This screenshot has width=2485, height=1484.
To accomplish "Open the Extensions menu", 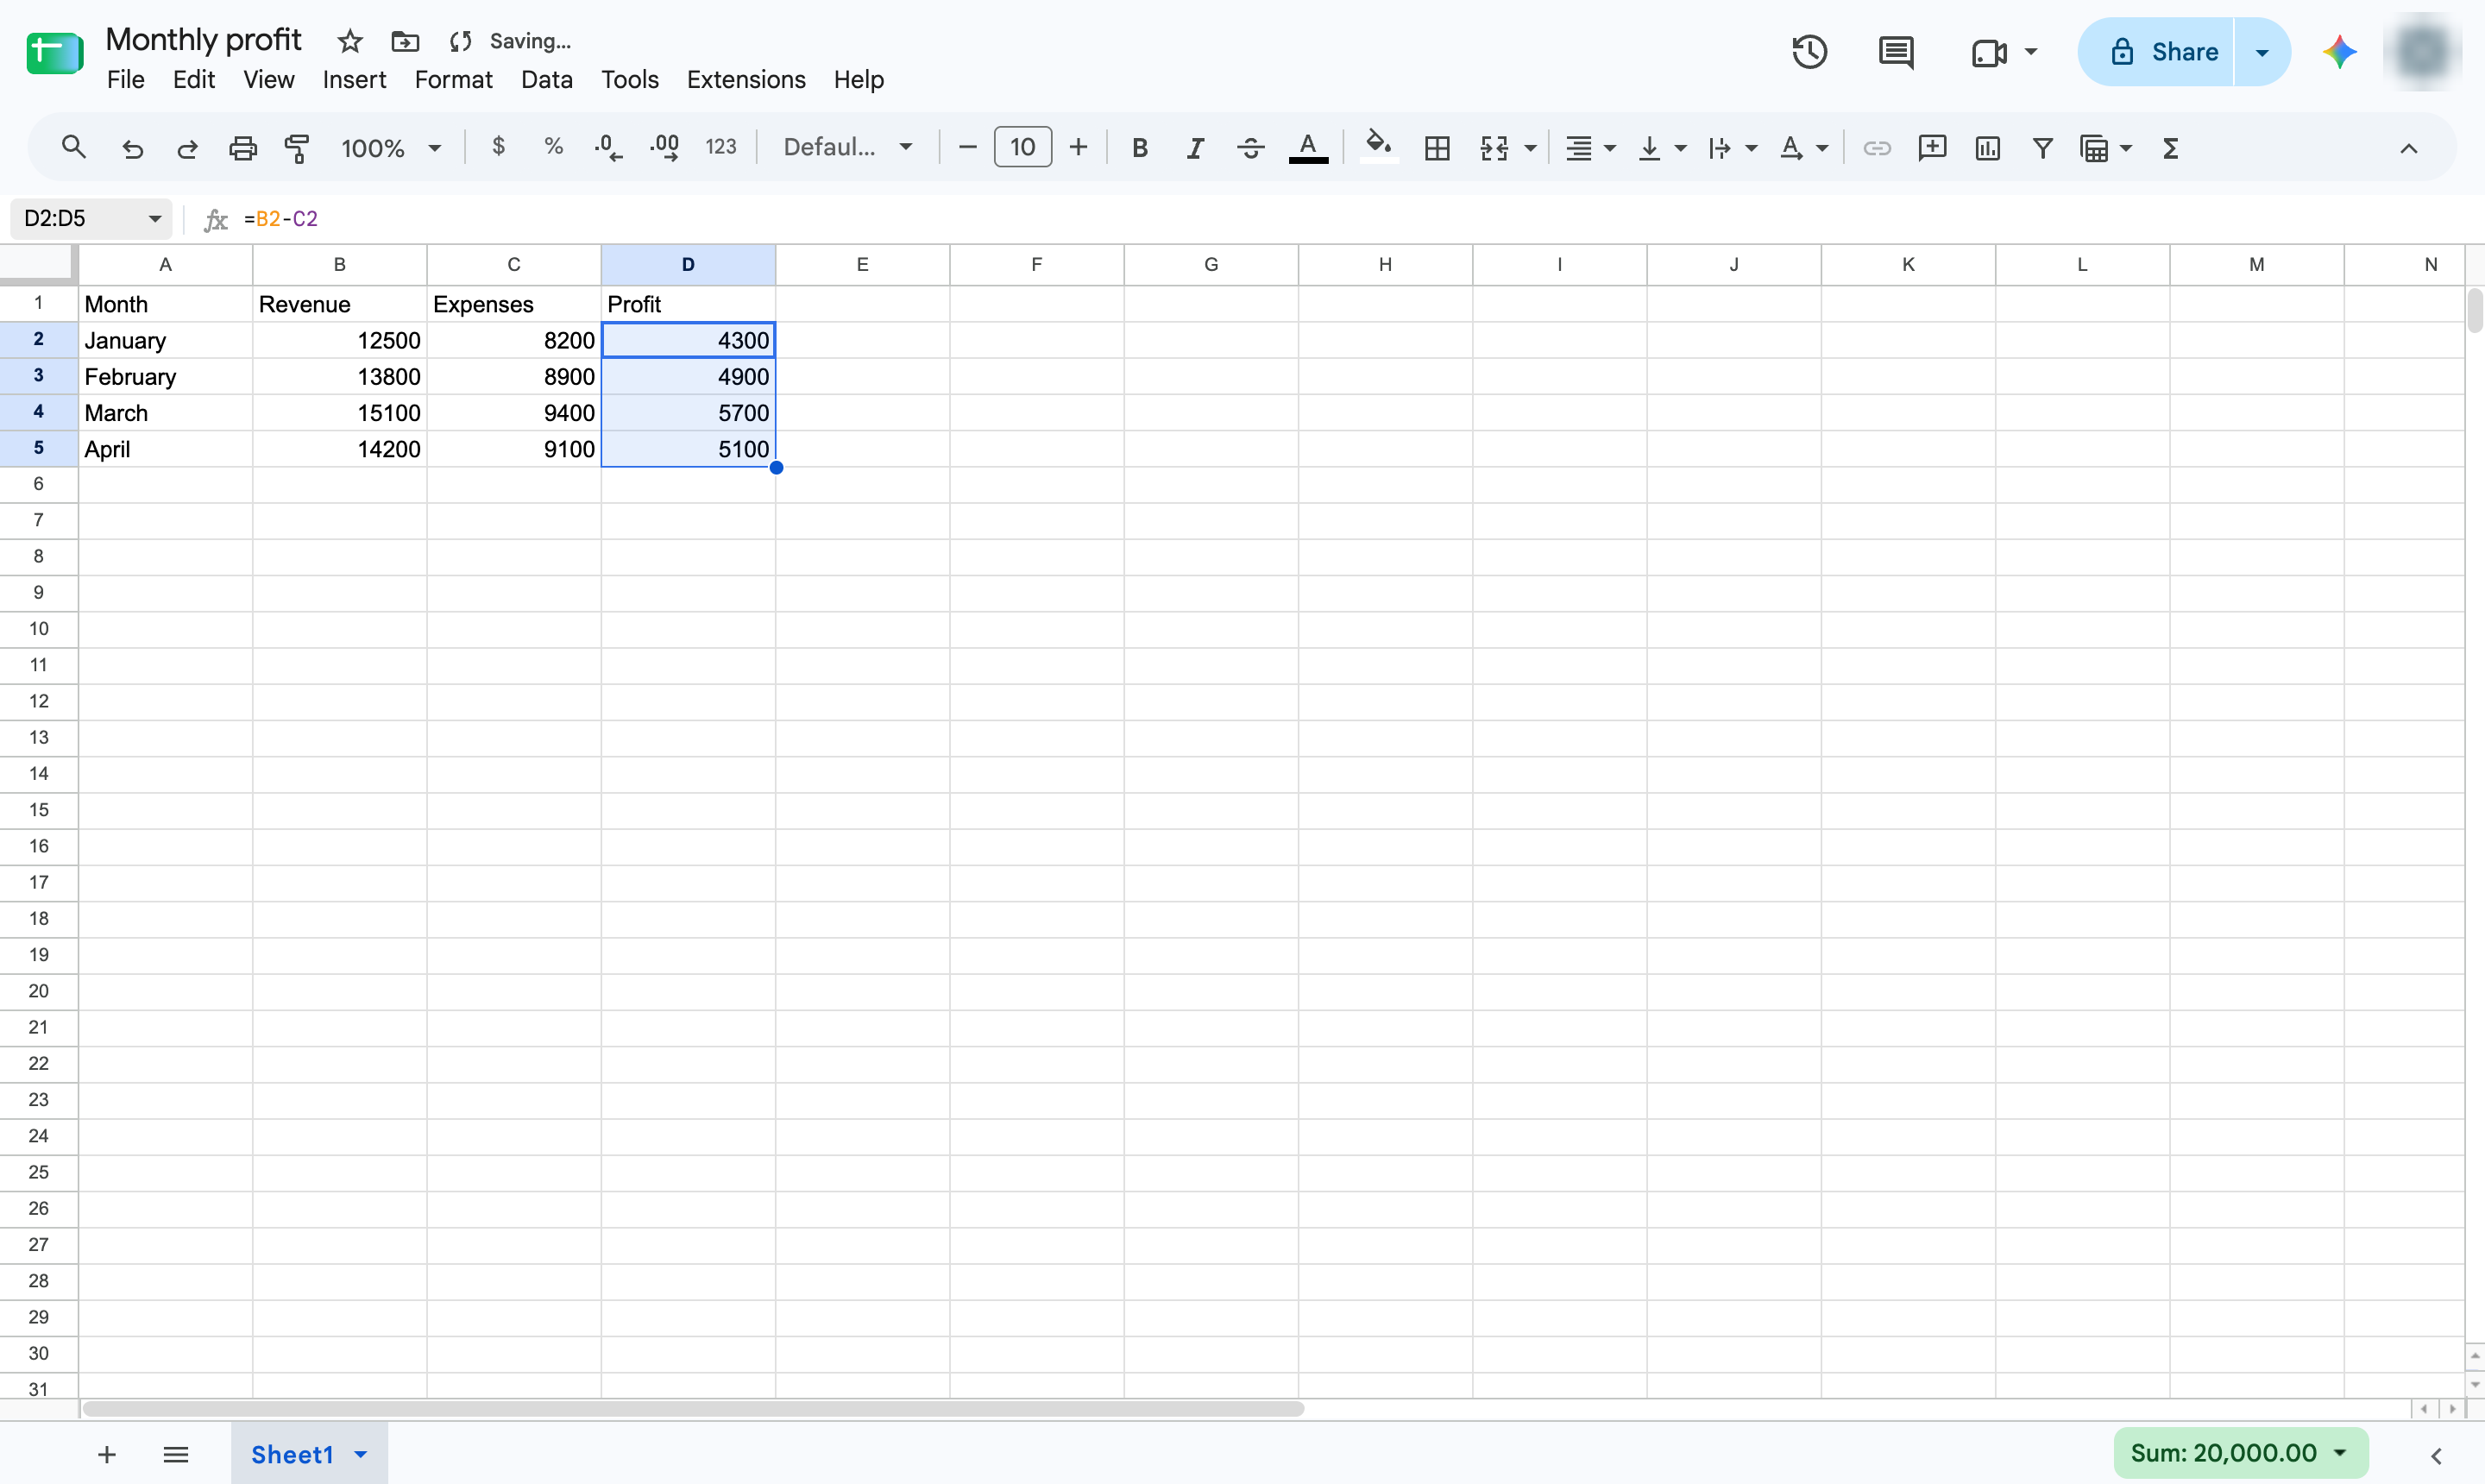I will [x=746, y=79].
